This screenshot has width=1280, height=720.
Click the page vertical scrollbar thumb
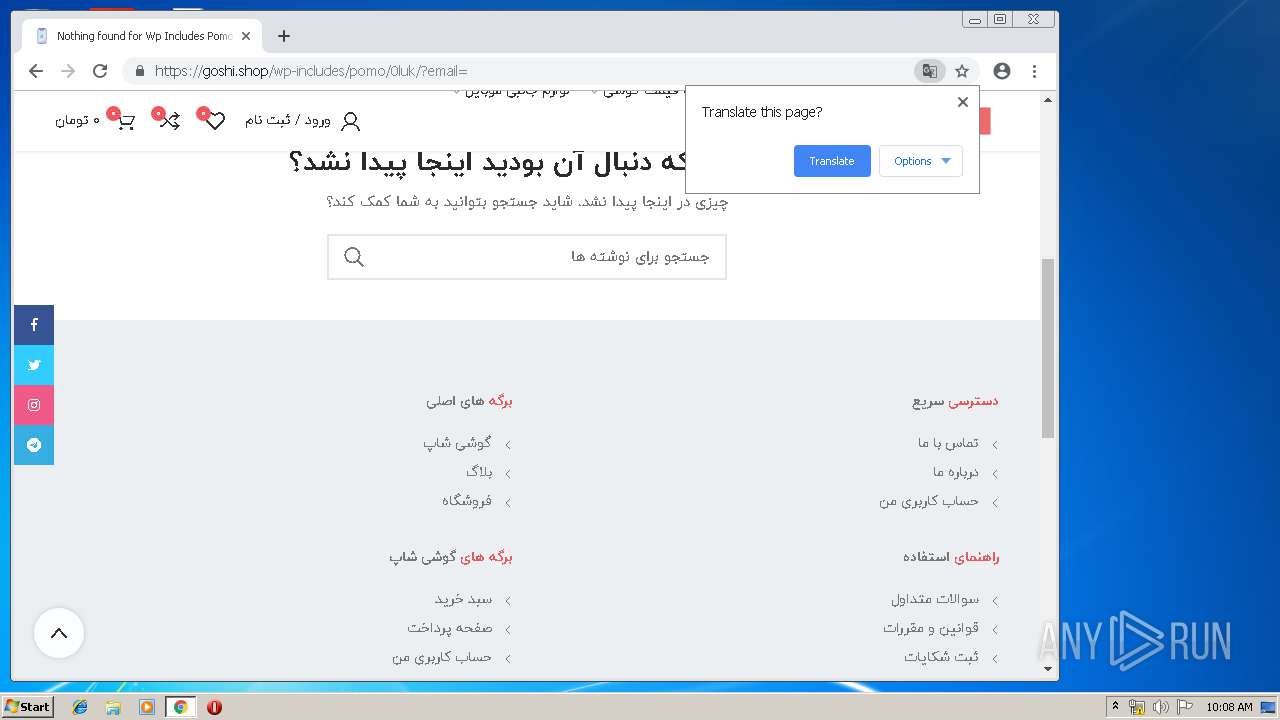pyautogui.click(x=1048, y=348)
